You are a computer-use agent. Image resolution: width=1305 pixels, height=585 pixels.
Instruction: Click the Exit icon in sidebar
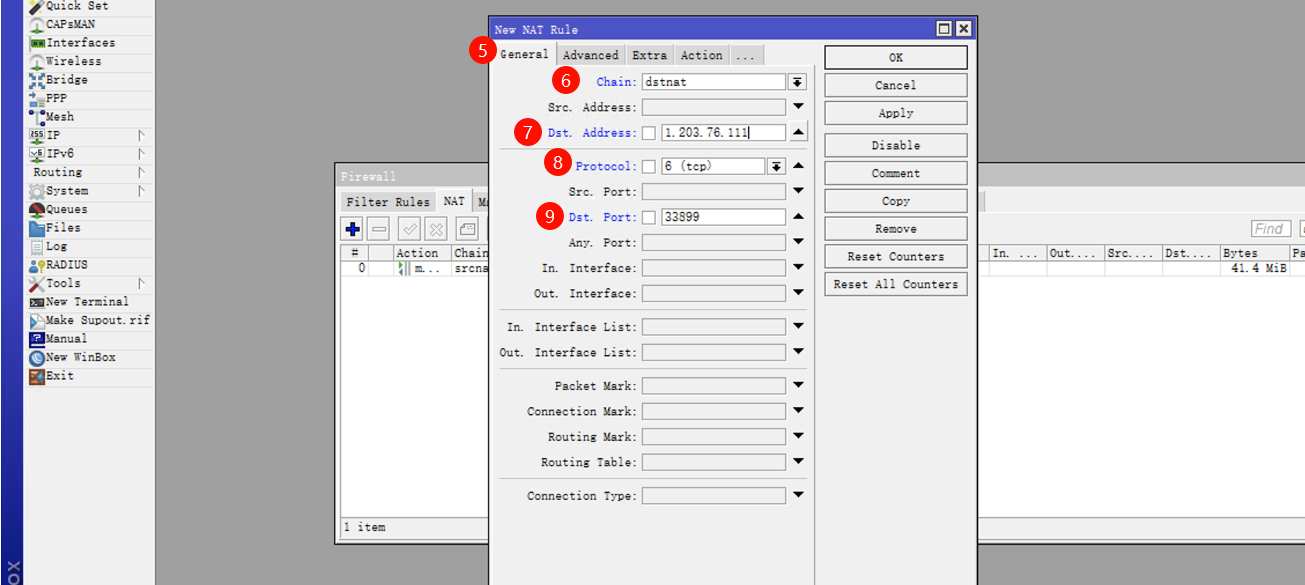coord(37,376)
